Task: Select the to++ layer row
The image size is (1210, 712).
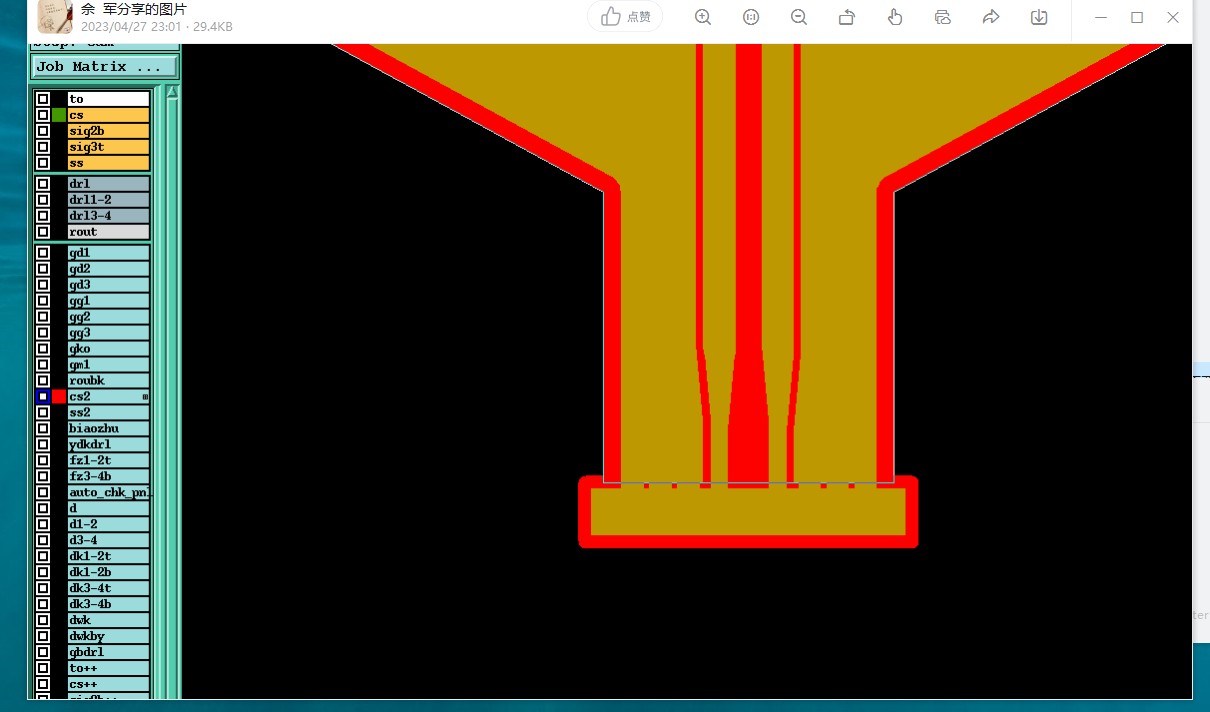Action: [109, 668]
